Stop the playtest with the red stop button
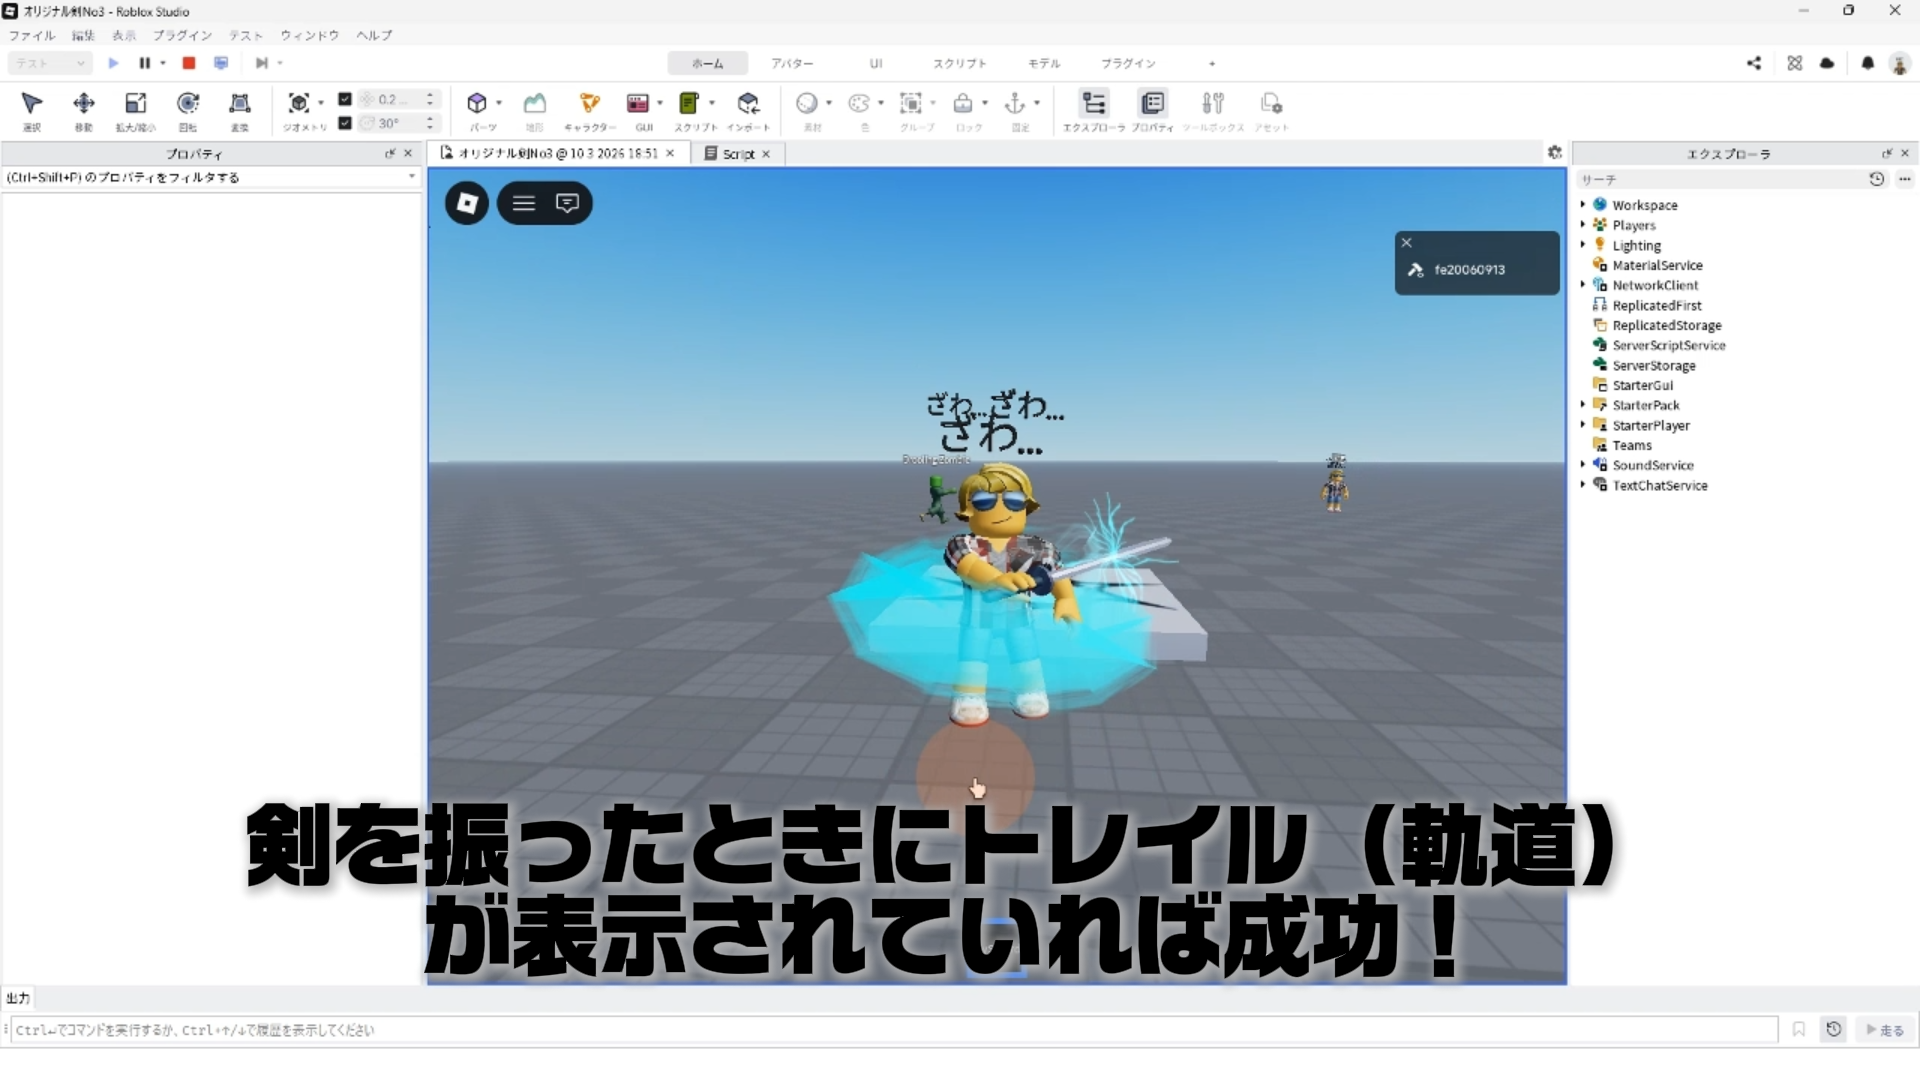The width and height of the screenshot is (1920, 1080). tap(188, 63)
